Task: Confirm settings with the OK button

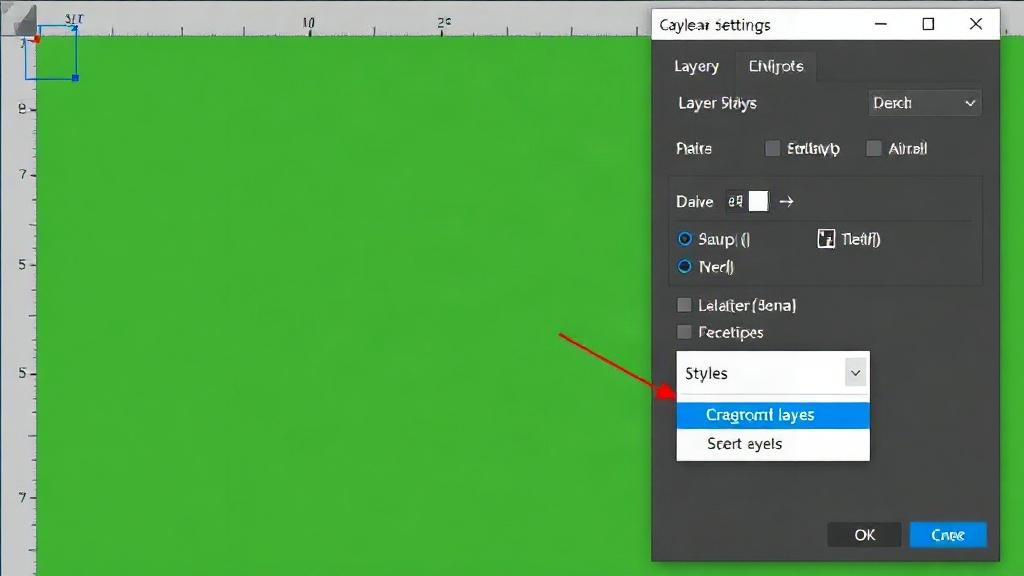Action: pos(864,535)
